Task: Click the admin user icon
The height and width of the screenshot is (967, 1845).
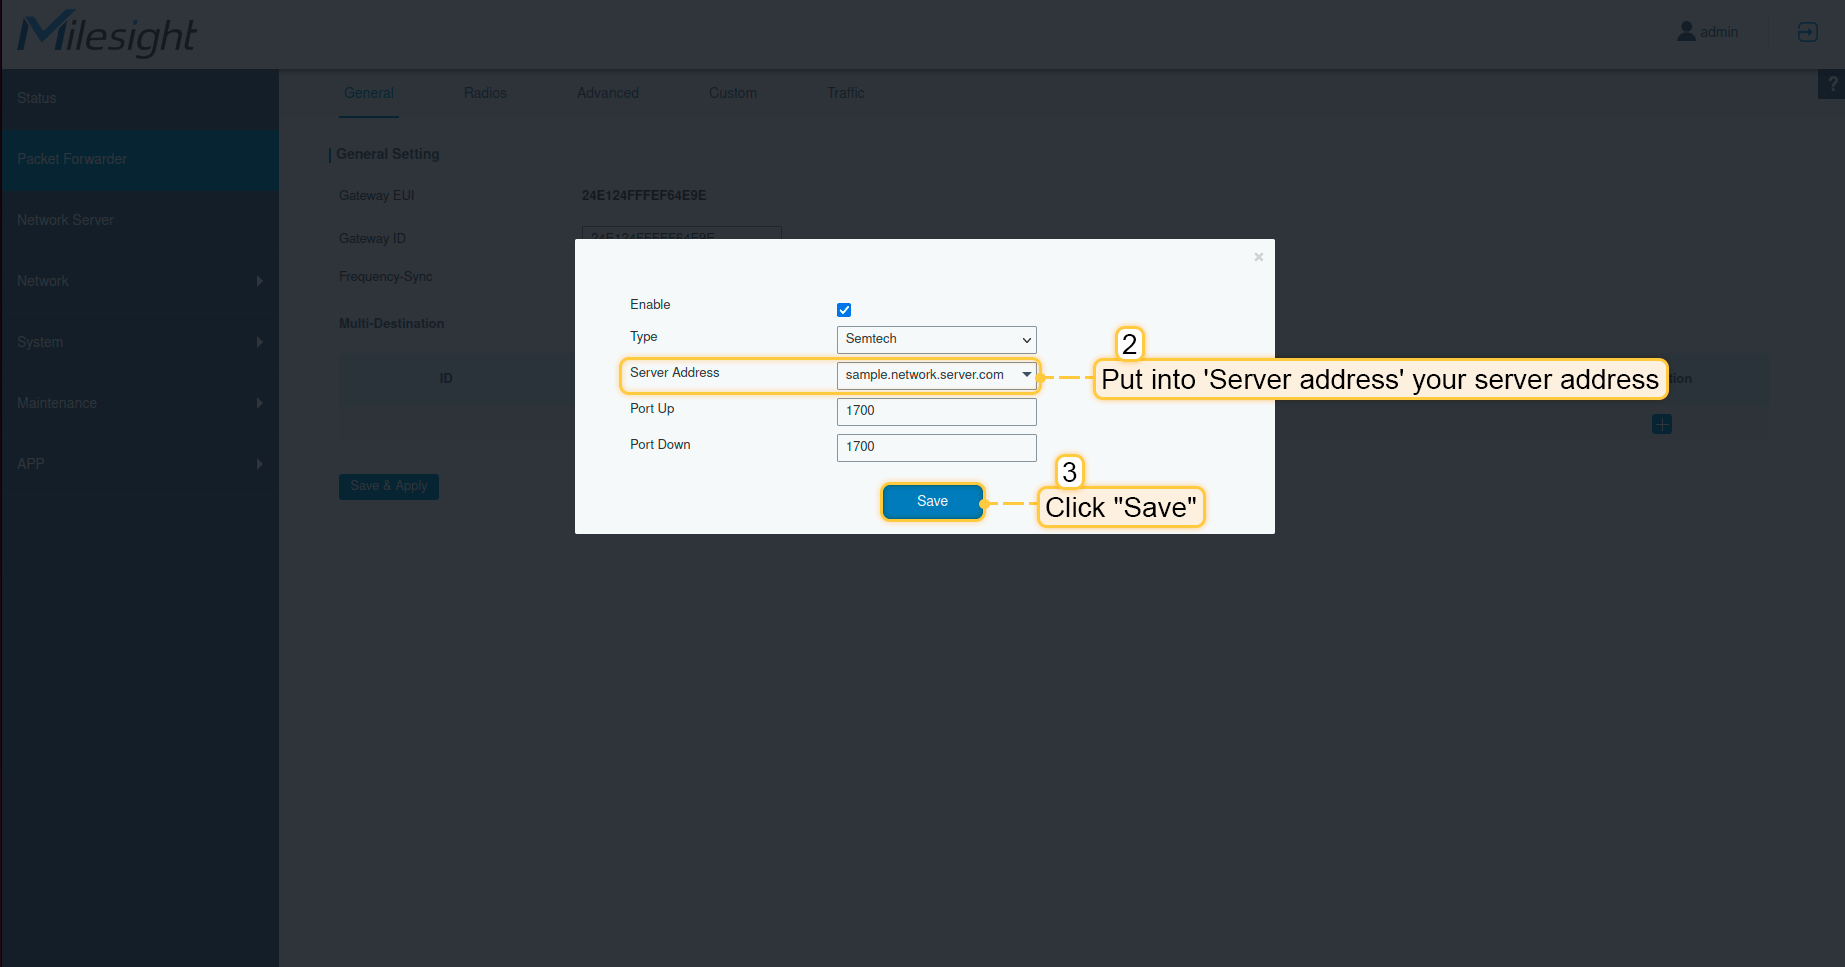Action: 1686,32
